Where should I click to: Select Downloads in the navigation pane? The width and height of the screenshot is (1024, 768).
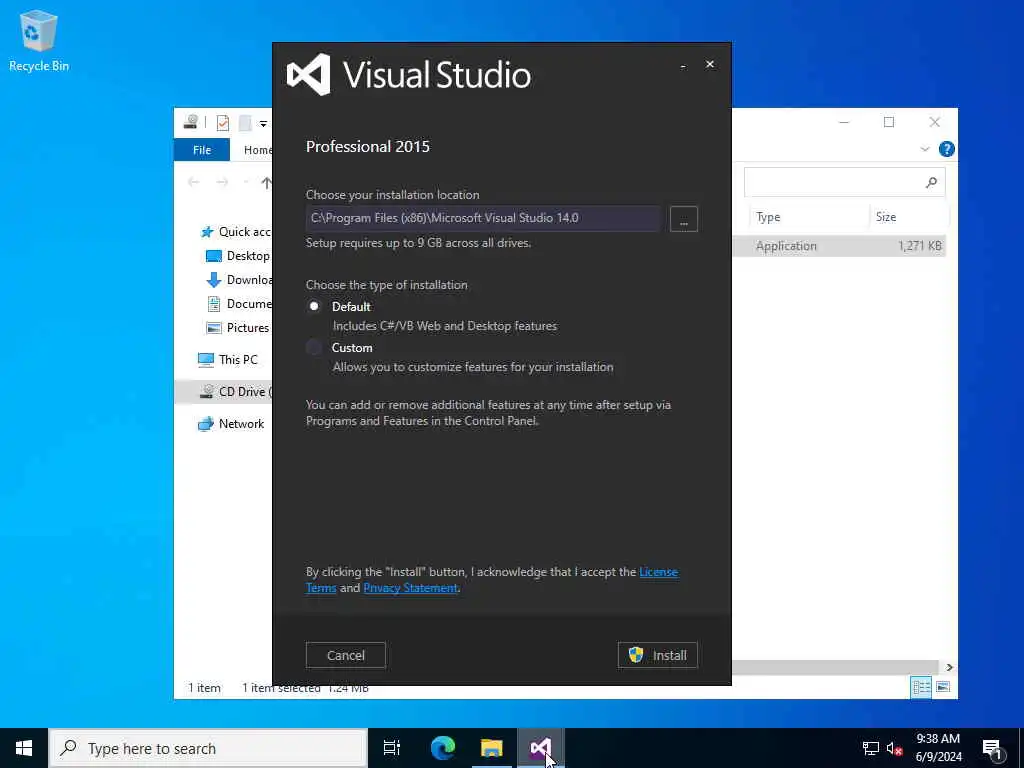tap(239, 280)
